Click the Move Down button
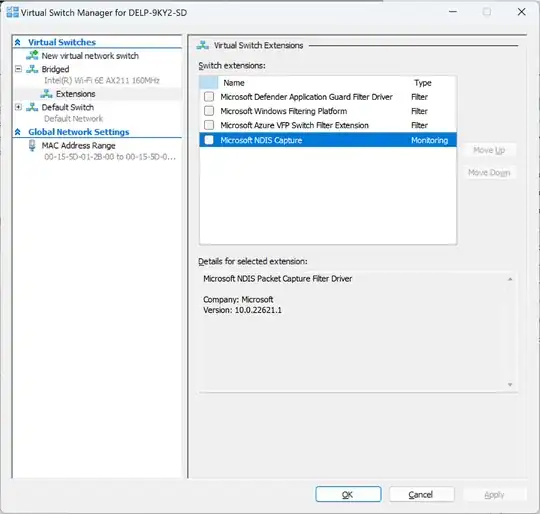540x514 pixels. tap(489, 172)
